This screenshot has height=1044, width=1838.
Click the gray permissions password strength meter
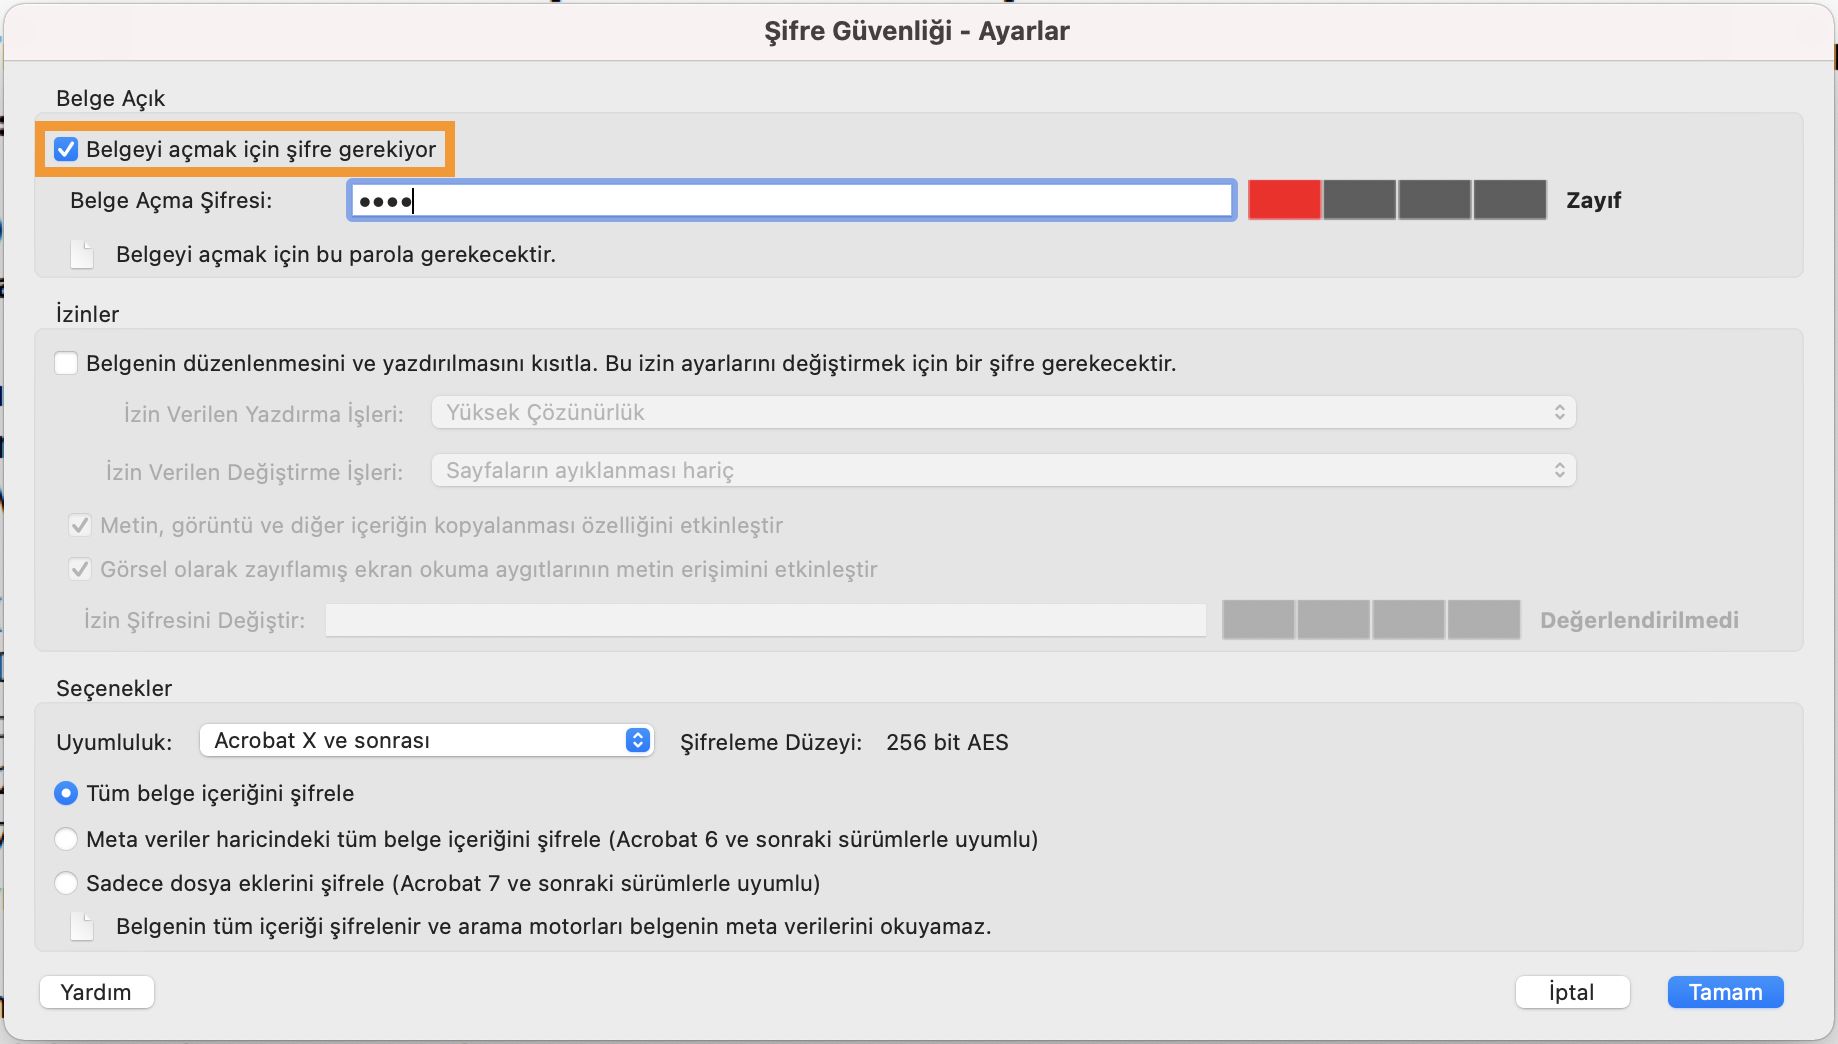1371,620
